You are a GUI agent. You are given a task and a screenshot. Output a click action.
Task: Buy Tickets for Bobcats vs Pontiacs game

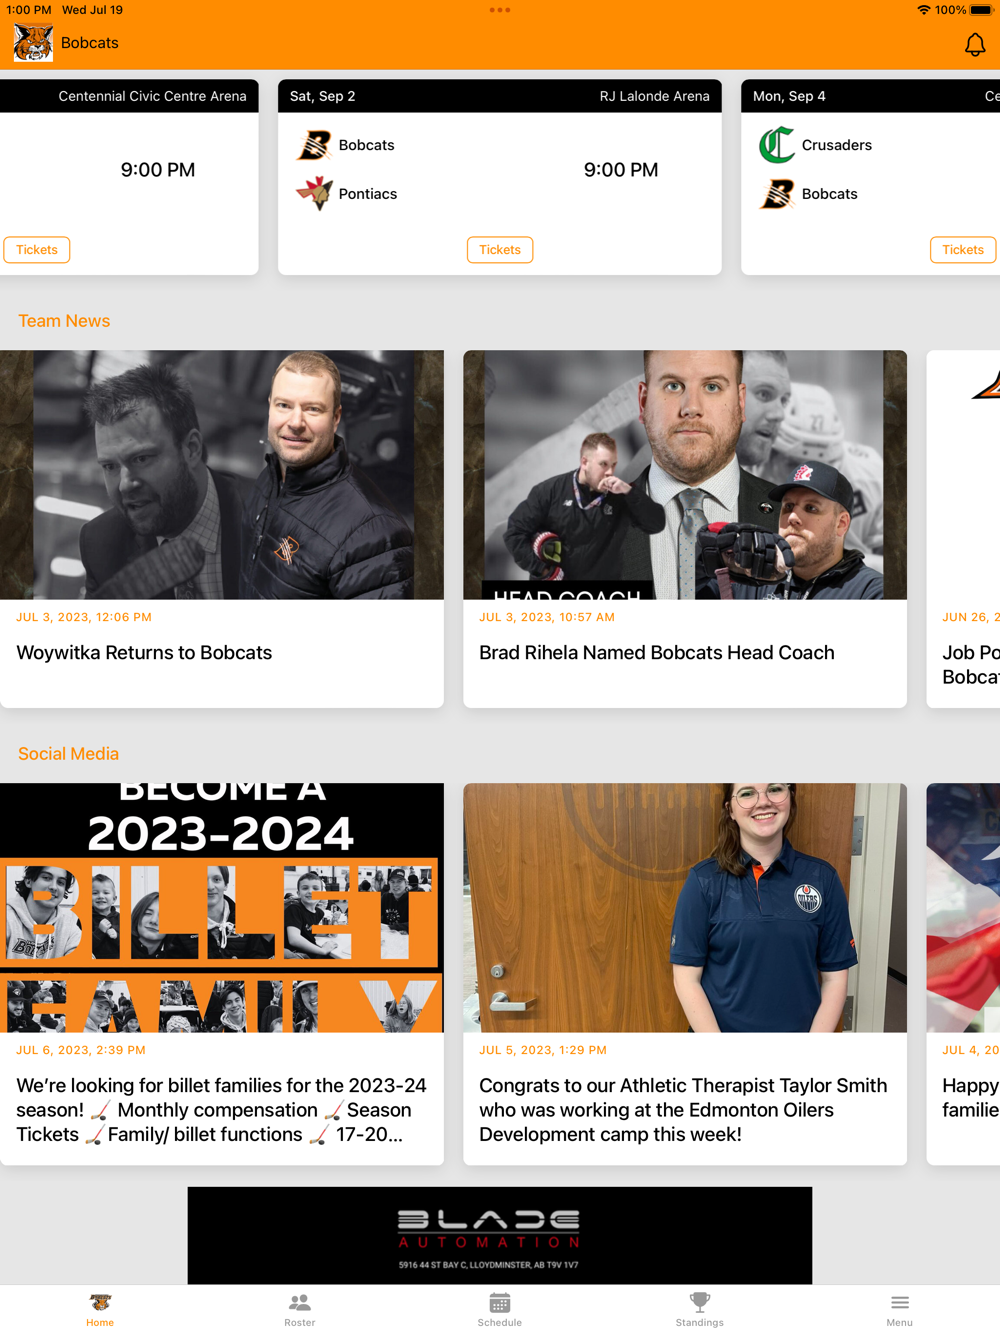pos(500,250)
